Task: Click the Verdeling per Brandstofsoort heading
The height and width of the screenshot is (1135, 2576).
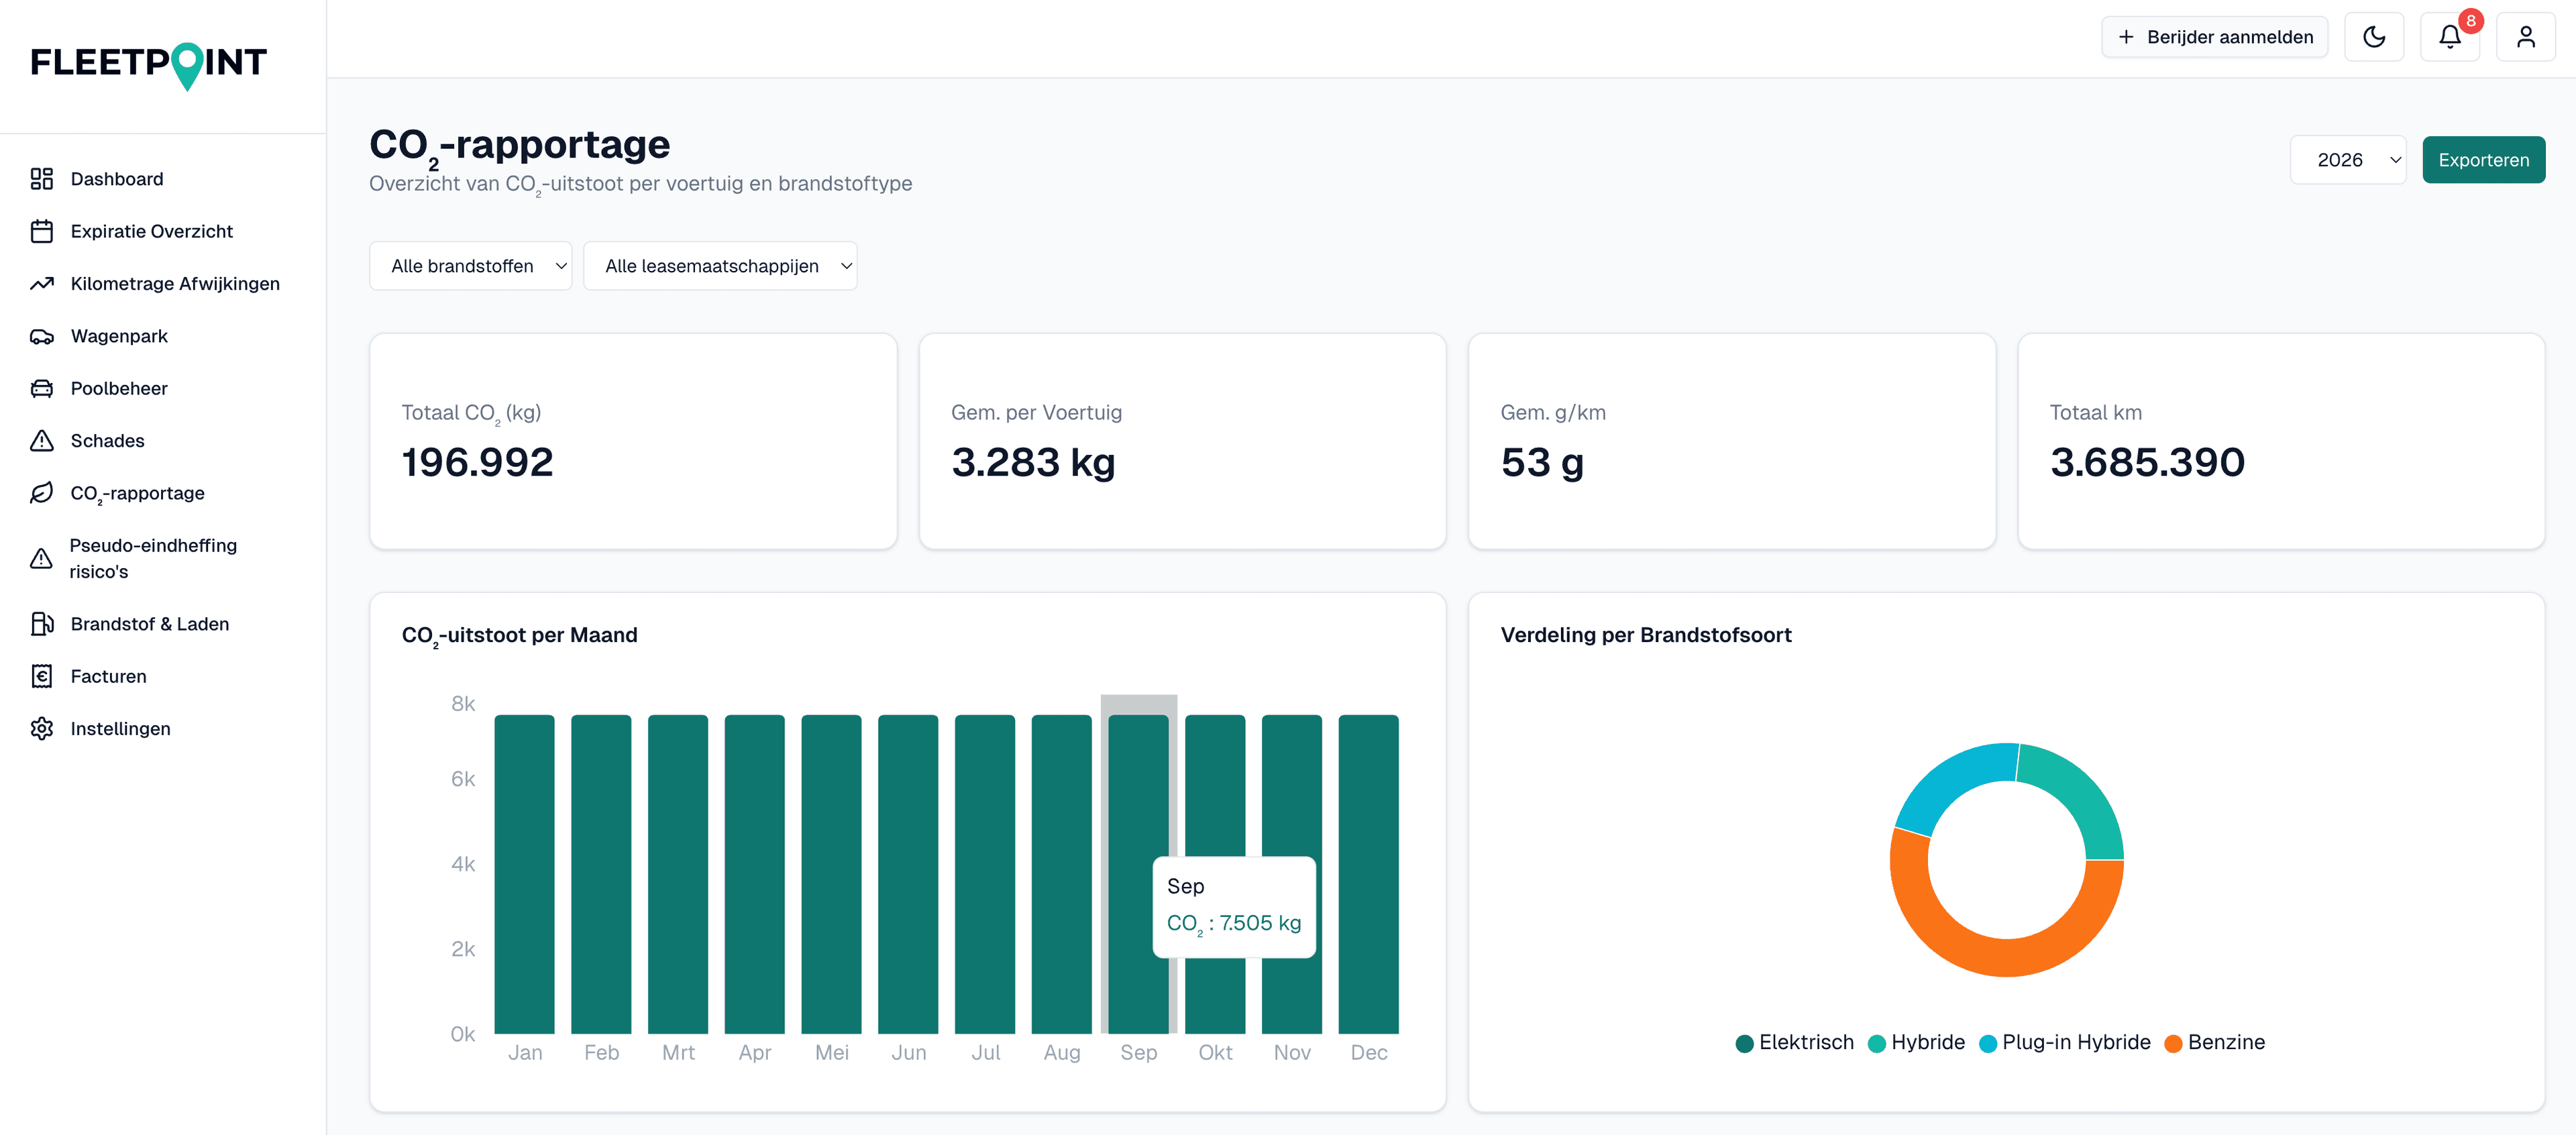Action: (1646, 635)
